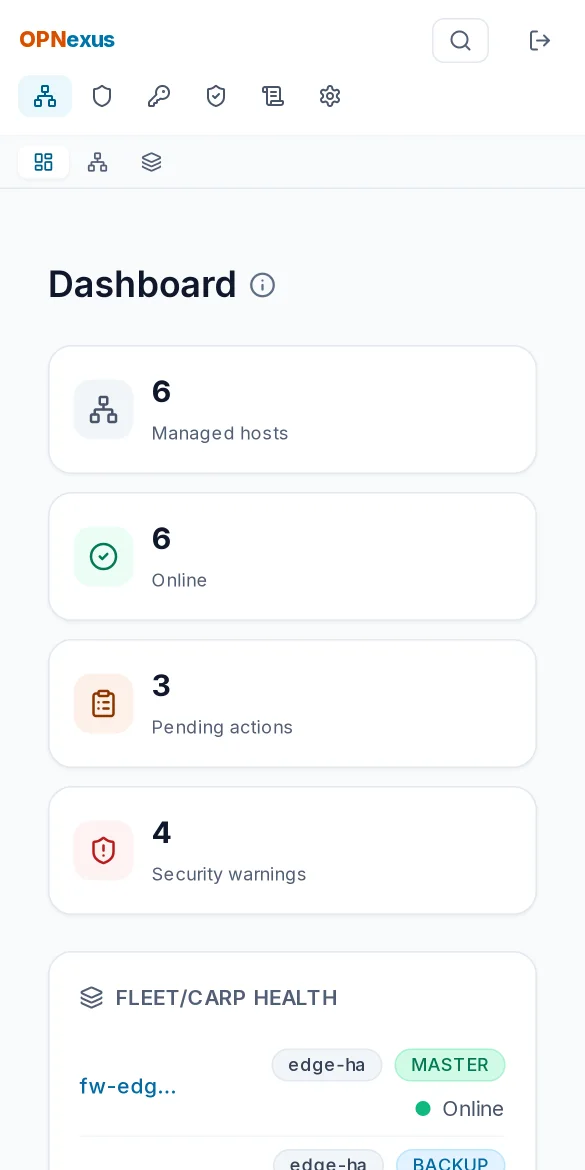Open the scroll logs nav icon
Screen dimensions: 585x1170
(x=273, y=96)
